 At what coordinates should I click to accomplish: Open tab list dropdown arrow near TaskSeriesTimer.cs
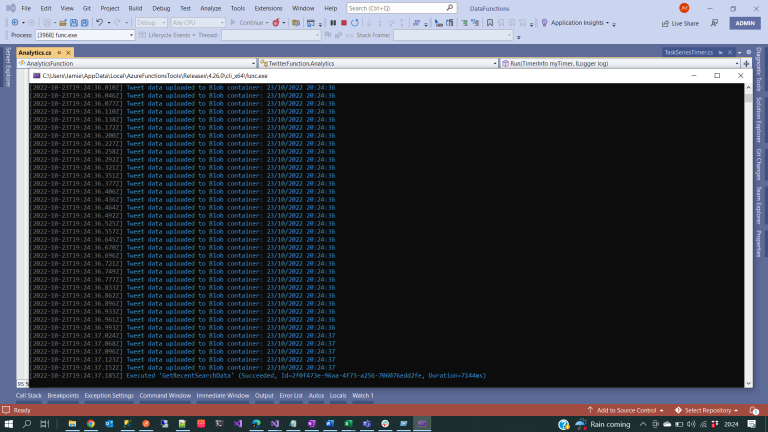coord(740,52)
